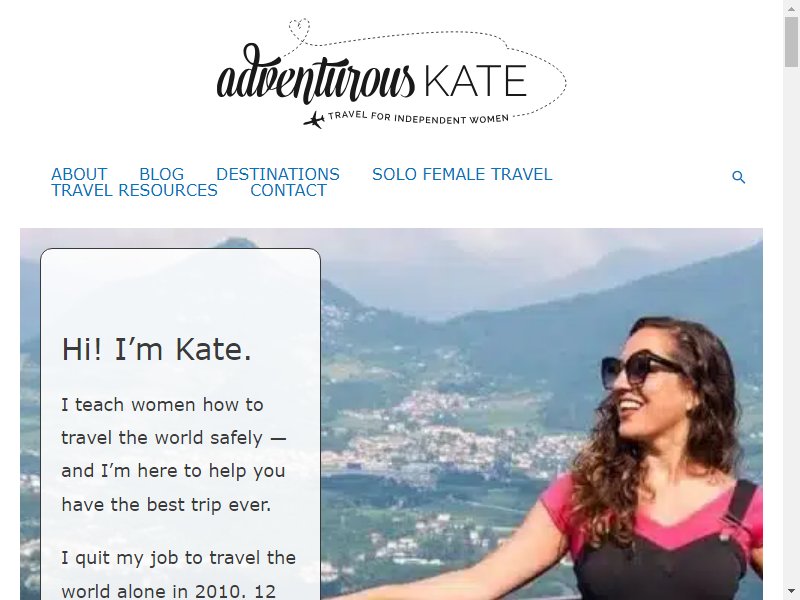
Task: Open the About menu item
Action: [79, 174]
